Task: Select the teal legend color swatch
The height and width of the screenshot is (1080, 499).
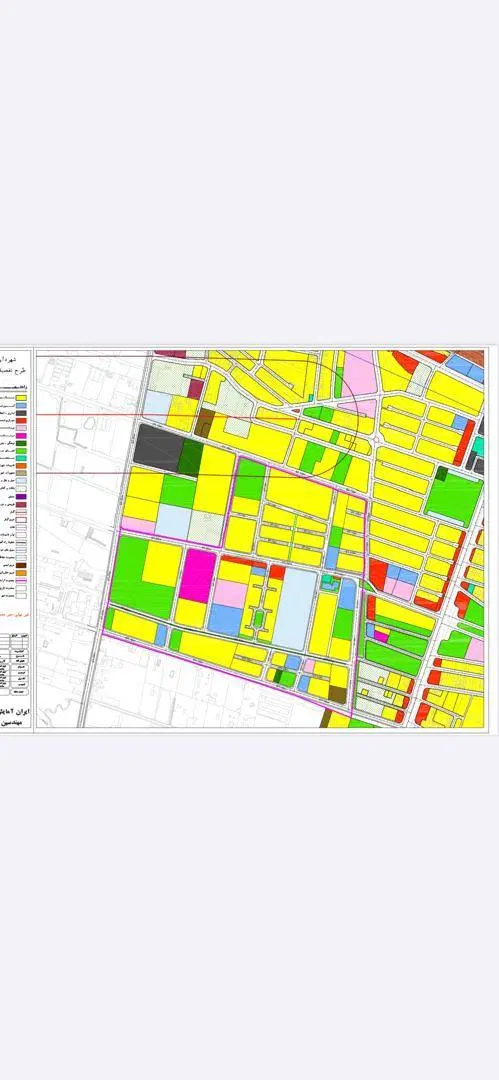Action: tap(21, 458)
